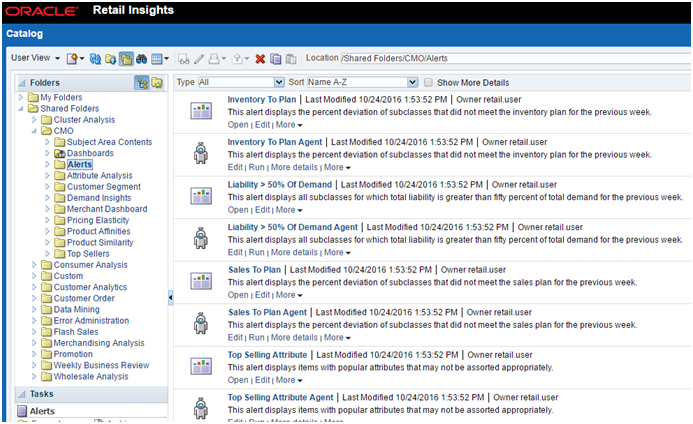This screenshot has height=424, width=693.
Task: Click the binoculars Search icon
Action: (141, 58)
